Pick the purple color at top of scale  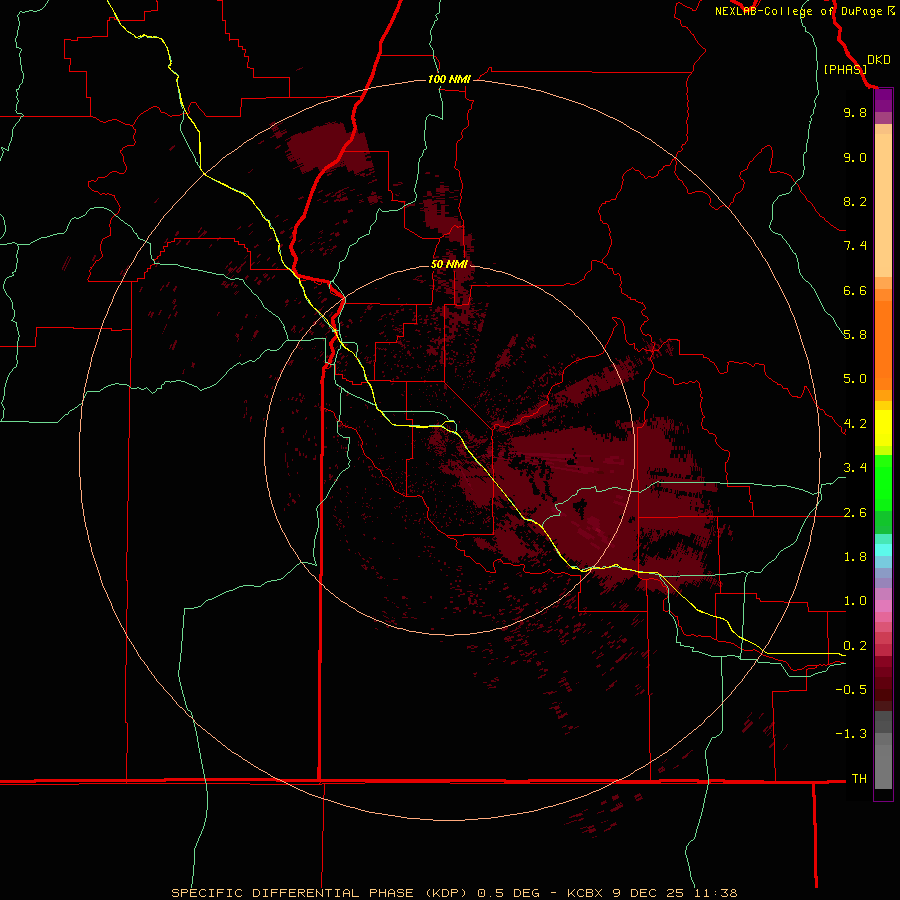point(883,100)
